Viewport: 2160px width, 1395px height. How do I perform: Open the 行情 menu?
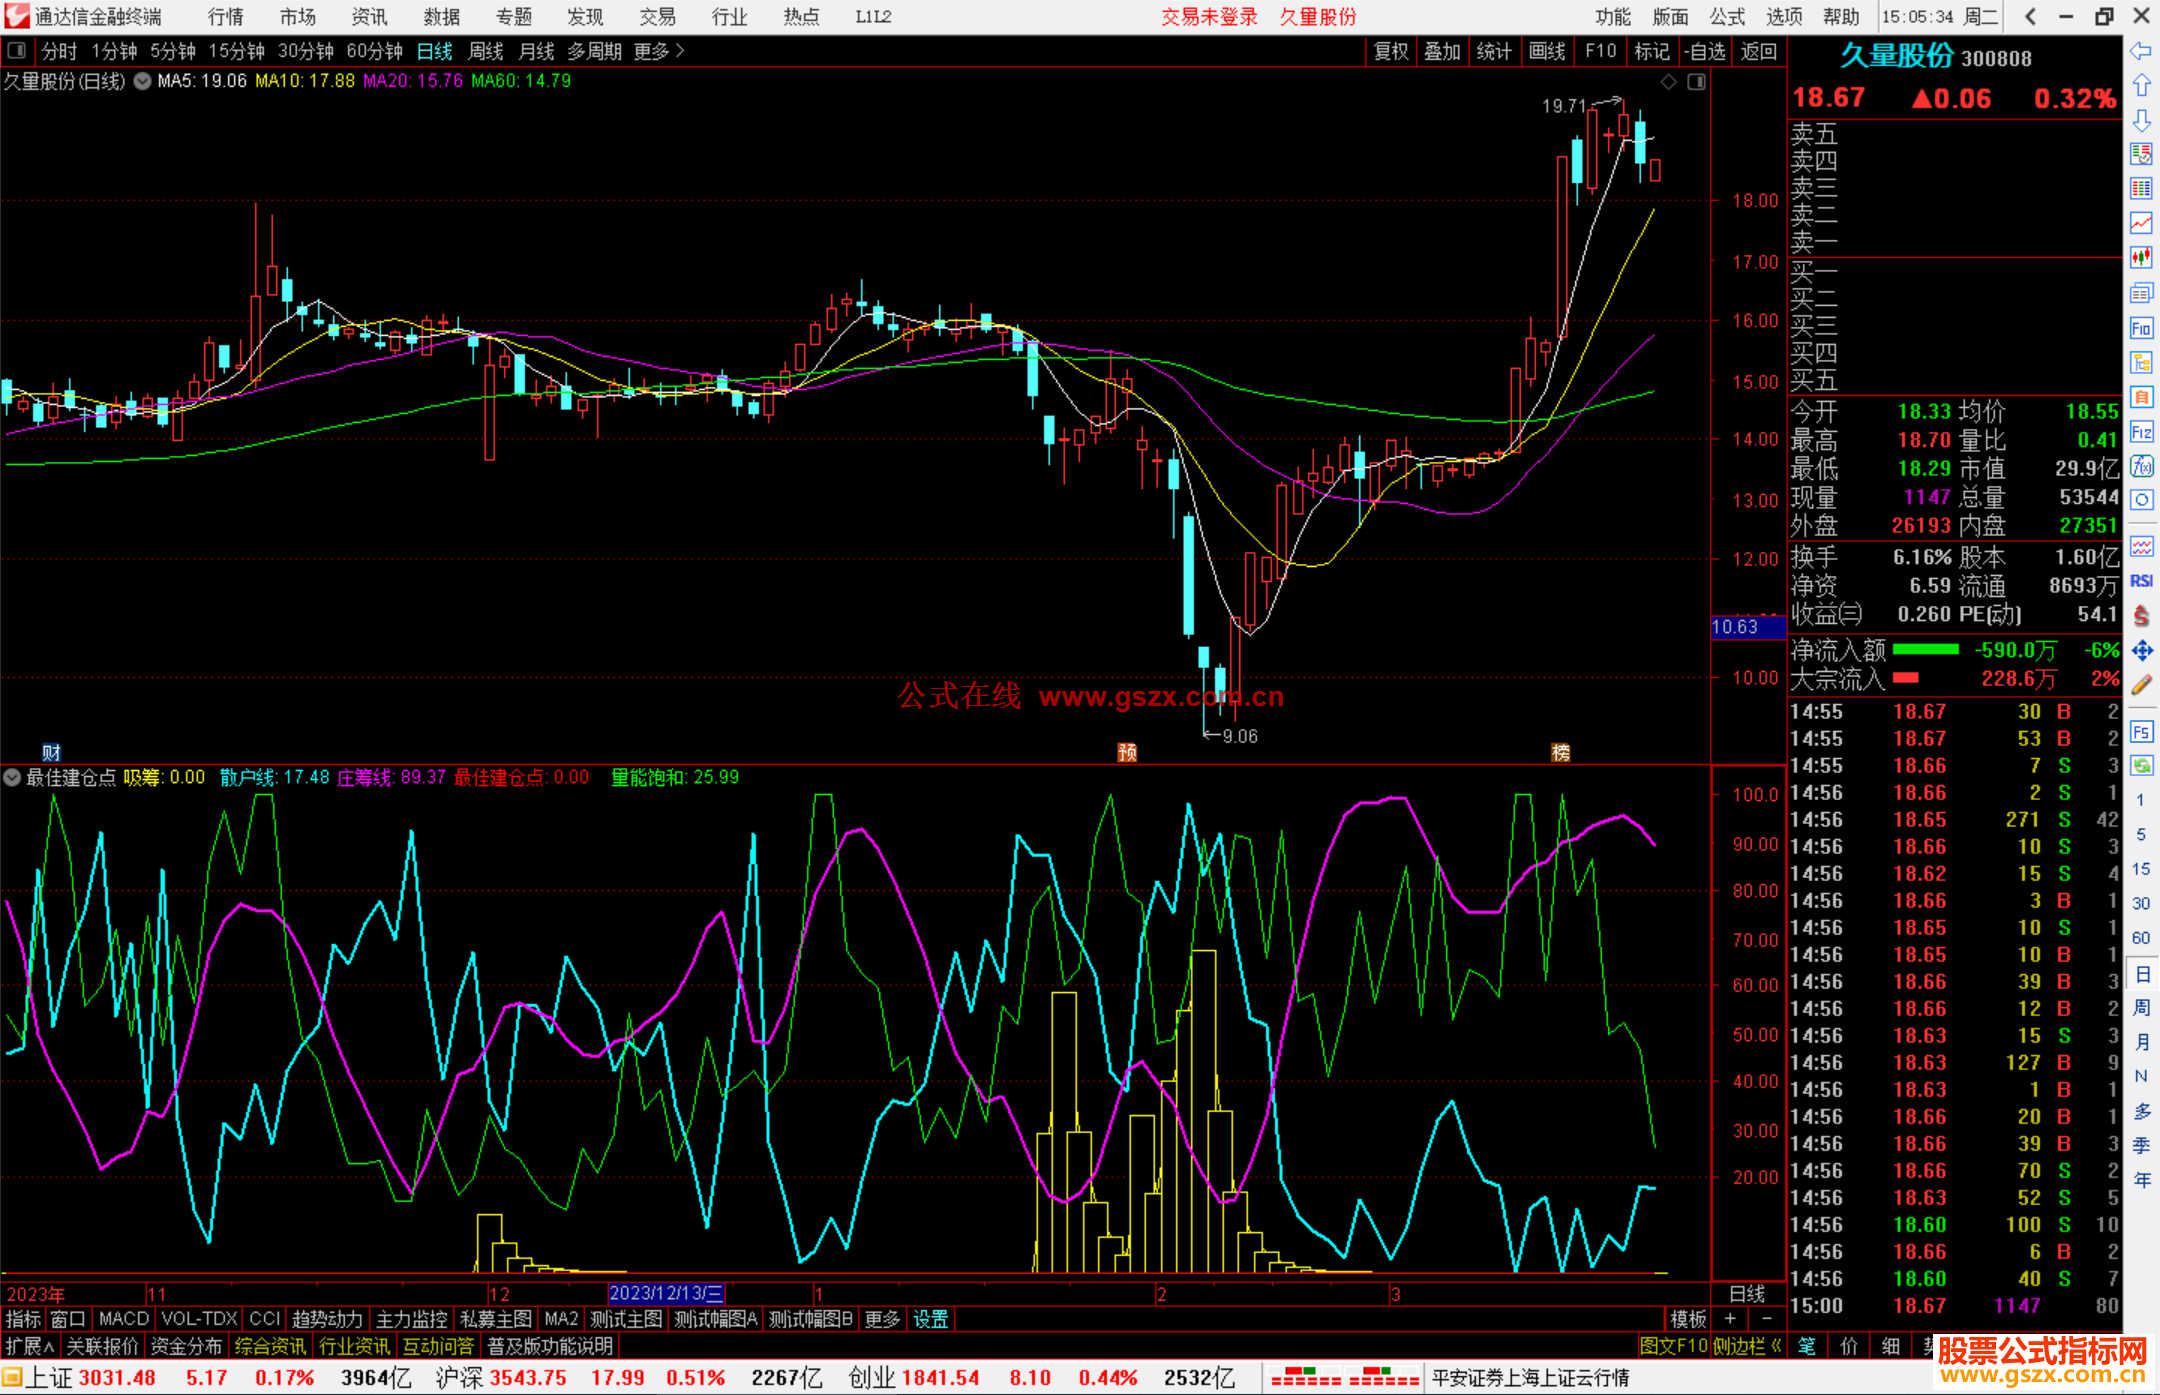point(226,17)
